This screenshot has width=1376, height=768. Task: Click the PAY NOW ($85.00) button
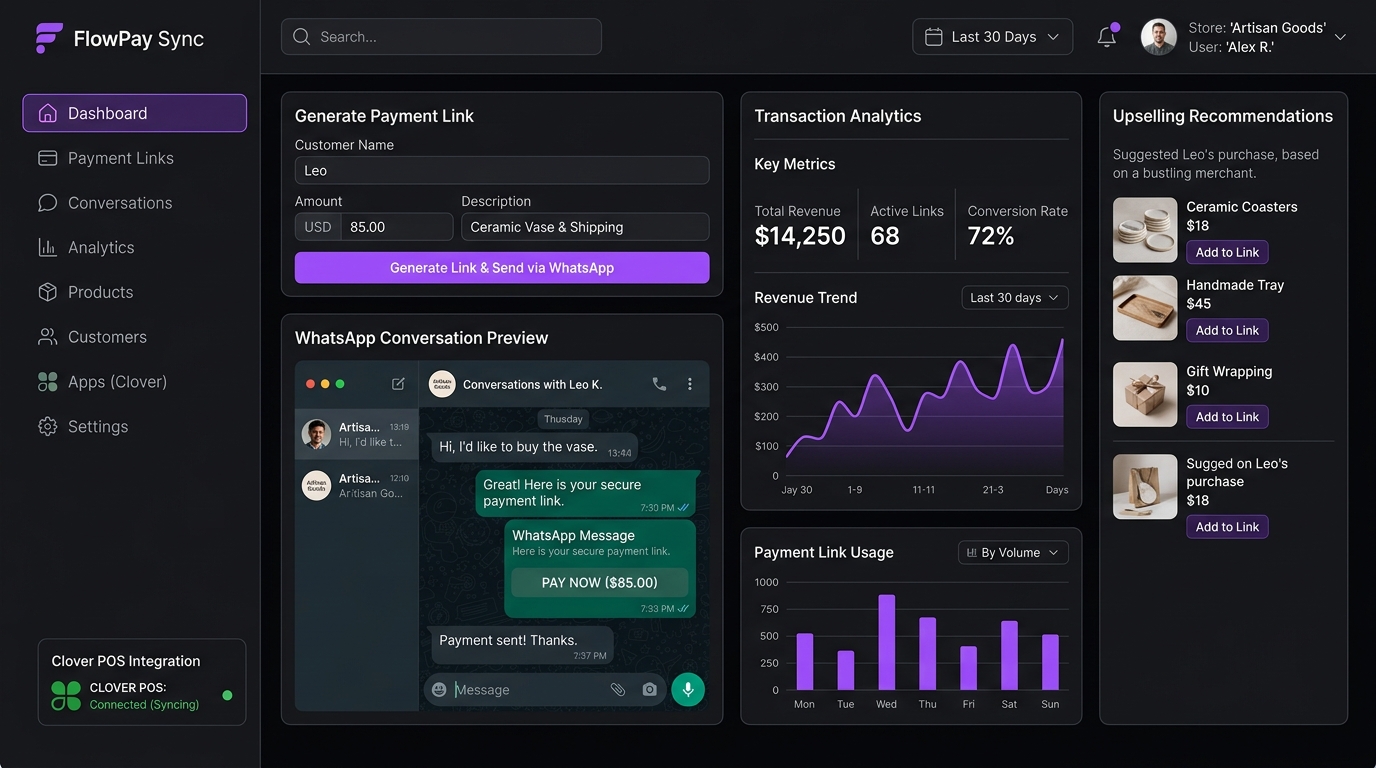click(x=599, y=583)
